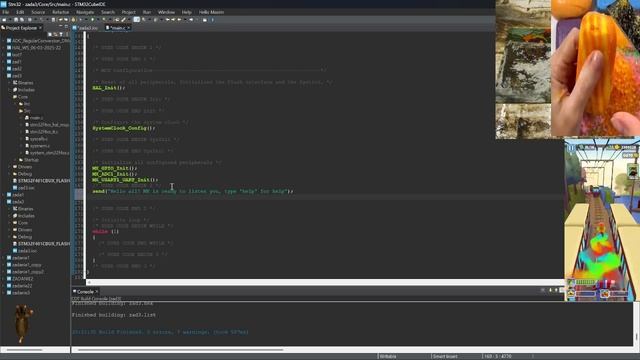Select the ZADANIE2 project

pos(20,279)
